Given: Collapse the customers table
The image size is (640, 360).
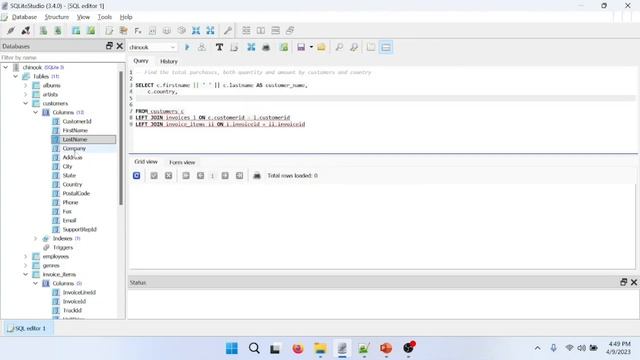Looking at the screenshot, I should pos(25,103).
